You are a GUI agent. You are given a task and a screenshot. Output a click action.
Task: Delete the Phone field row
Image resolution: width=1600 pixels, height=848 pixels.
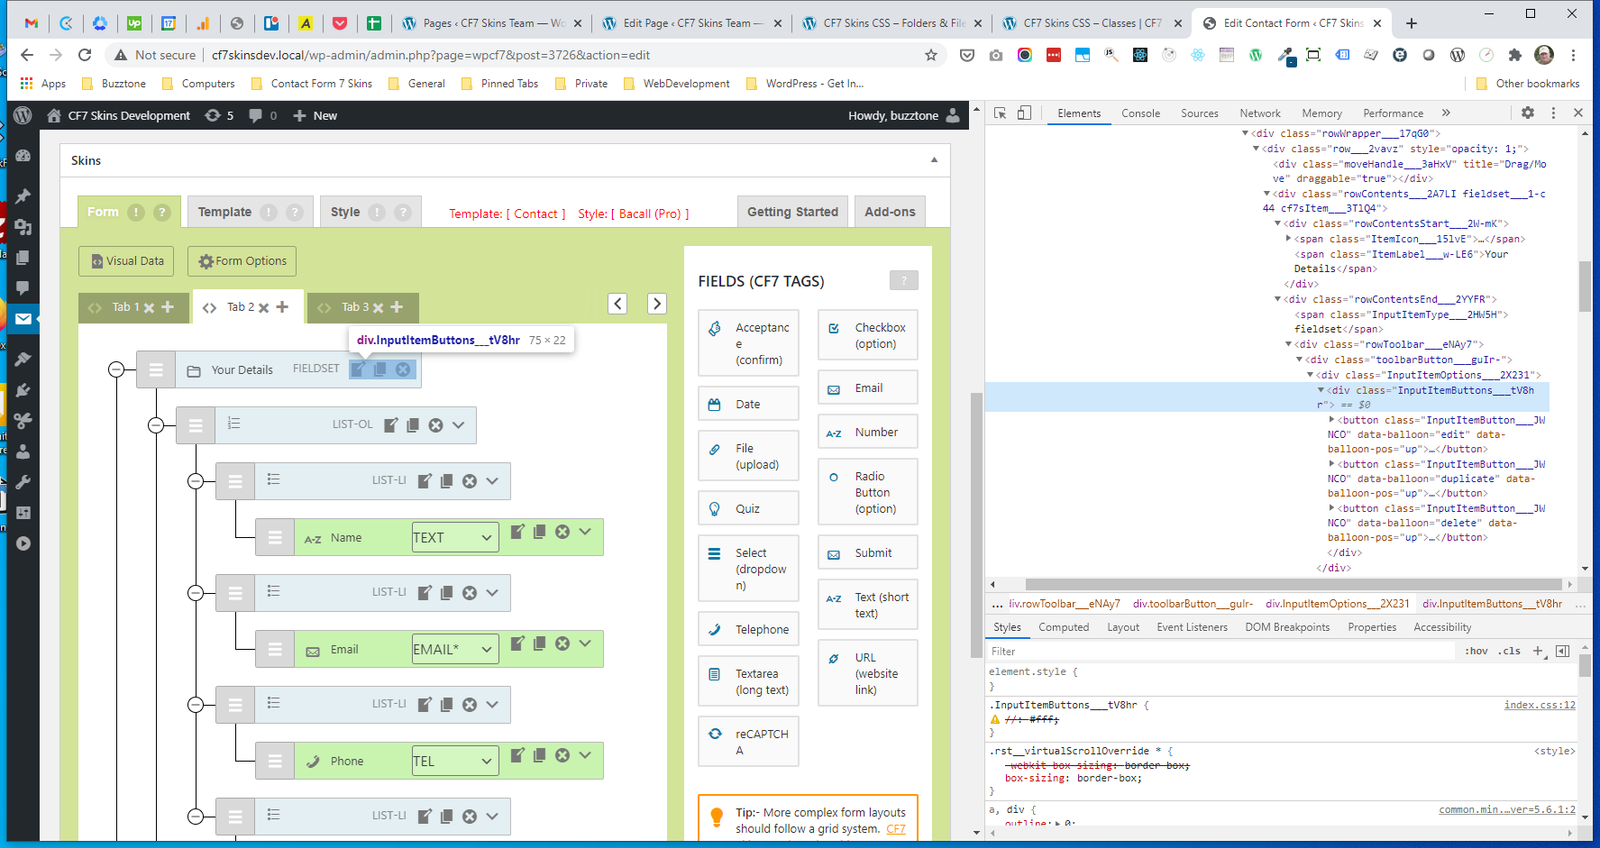coord(562,756)
